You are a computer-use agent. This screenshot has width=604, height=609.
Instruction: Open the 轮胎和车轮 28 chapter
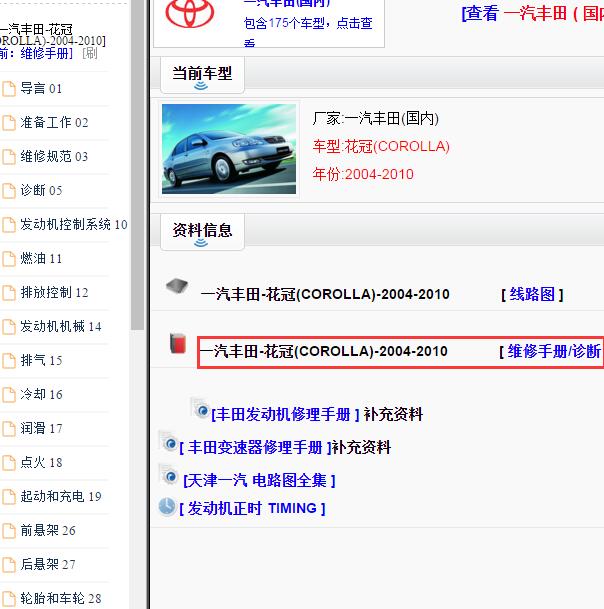pyautogui.click(x=61, y=599)
